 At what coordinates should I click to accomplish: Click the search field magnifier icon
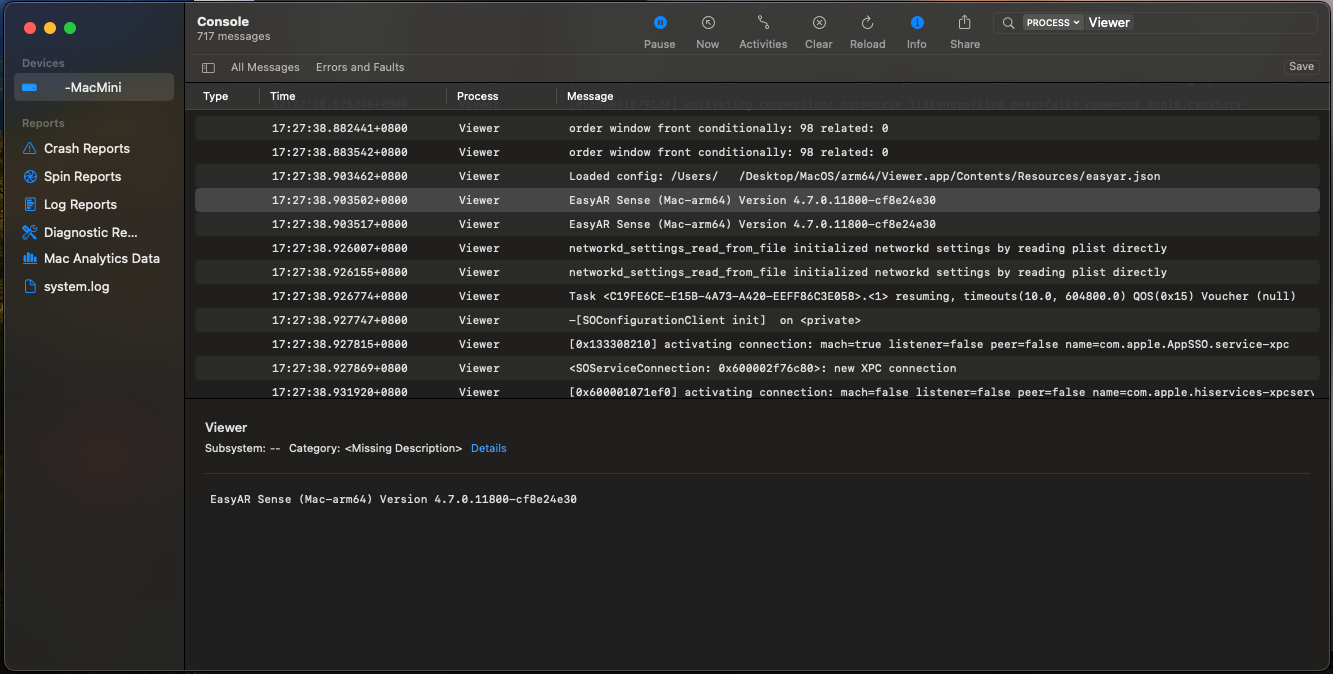point(1008,23)
